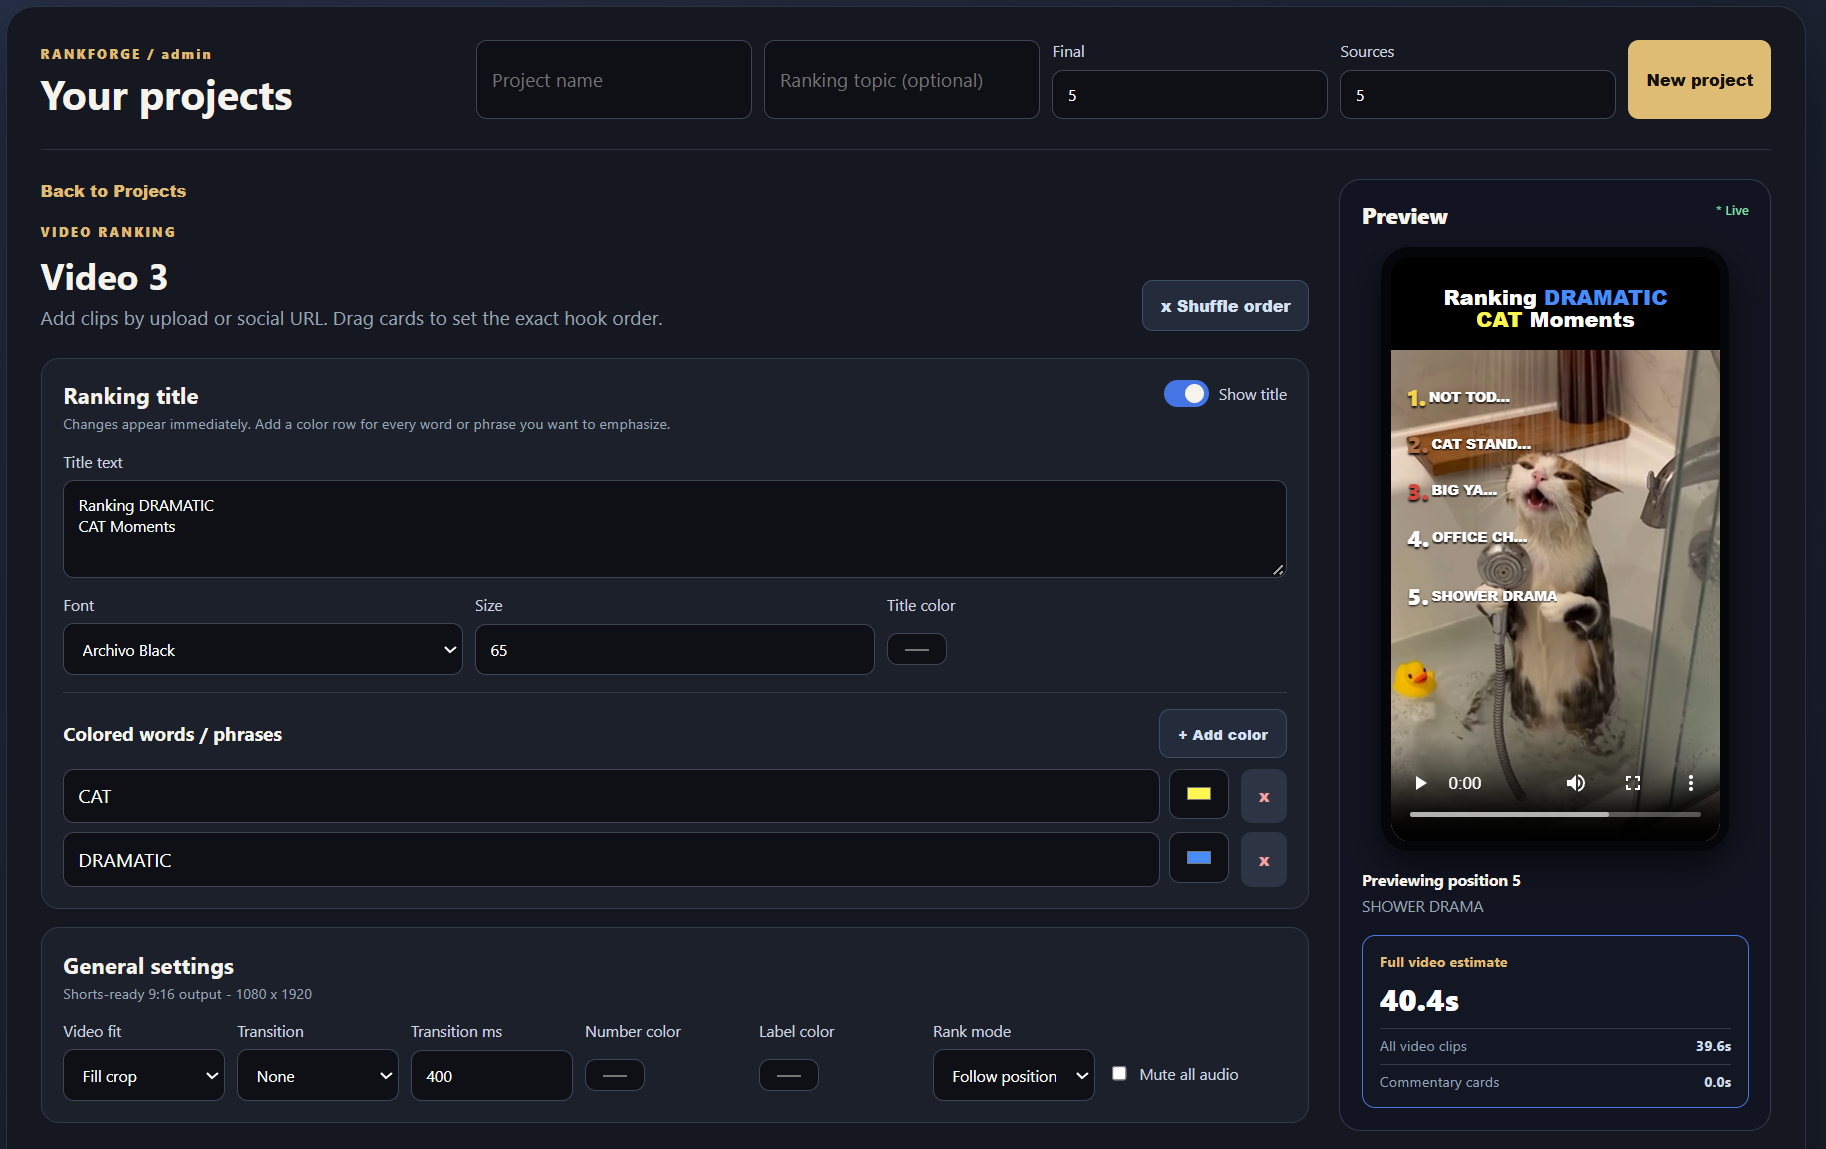Remove the DRAMATIC colored word row
Image resolution: width=1826 pixels, height=1149 pixels.
point(1264,860)
